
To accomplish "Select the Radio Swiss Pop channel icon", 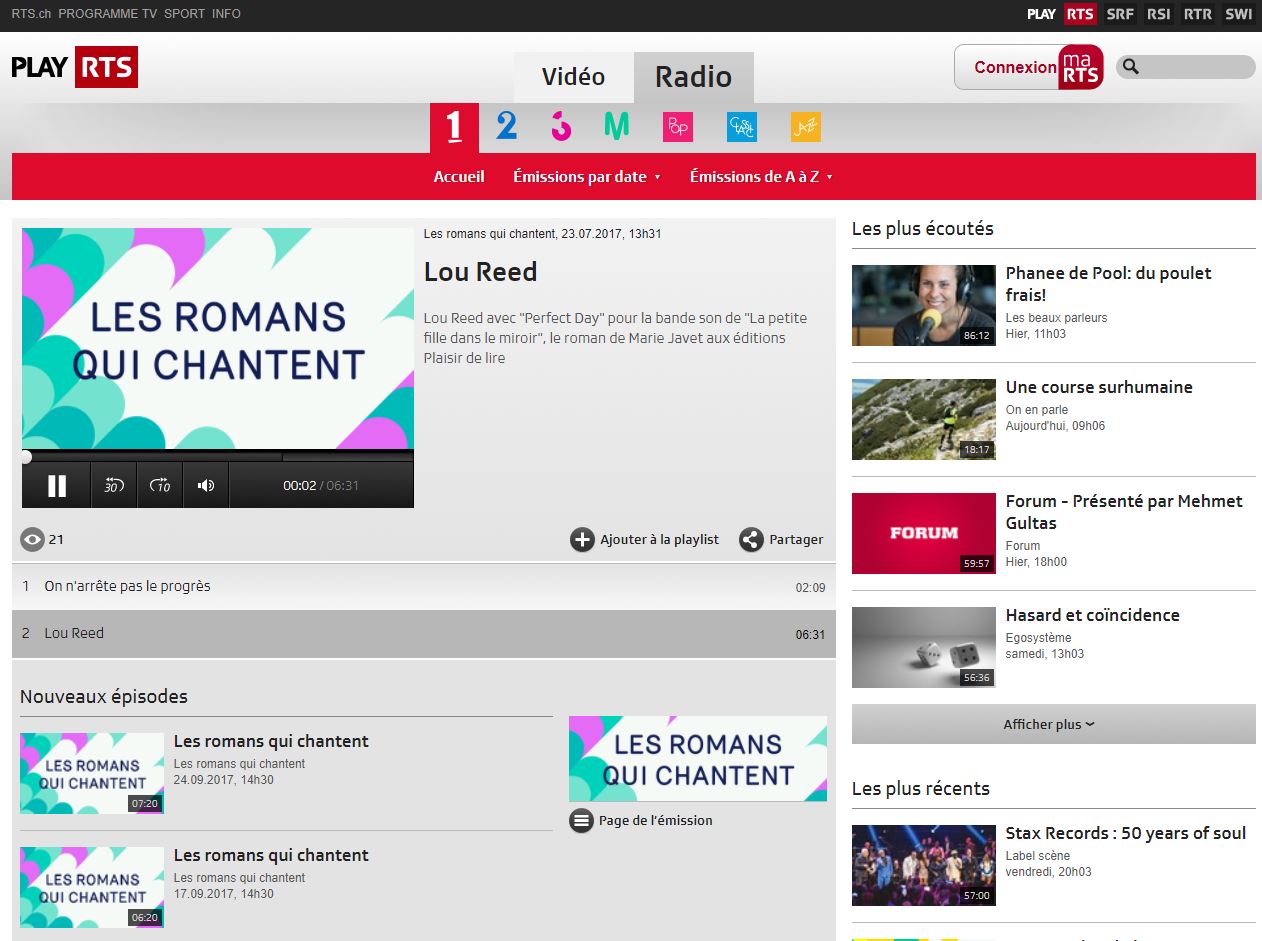I will click(677, 127).
